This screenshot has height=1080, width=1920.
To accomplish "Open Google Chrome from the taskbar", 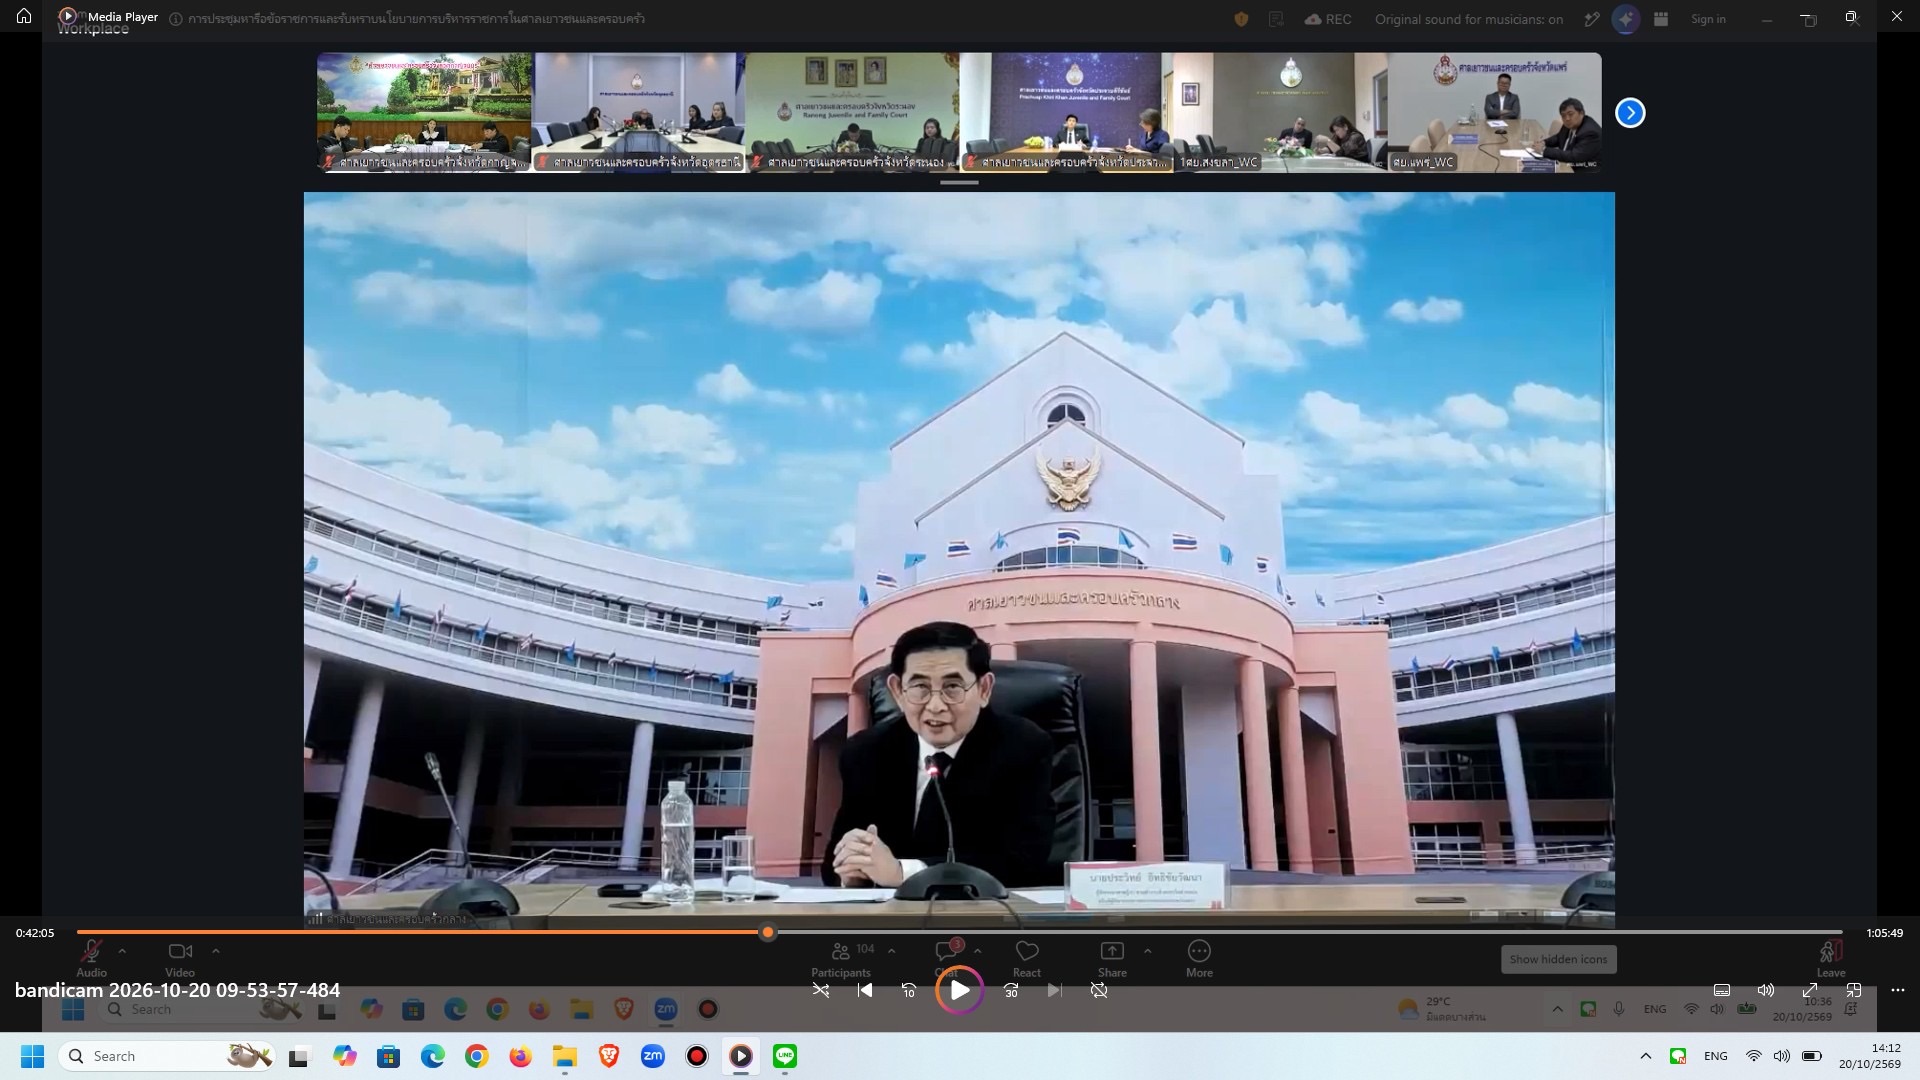I will coord(477,1056).
